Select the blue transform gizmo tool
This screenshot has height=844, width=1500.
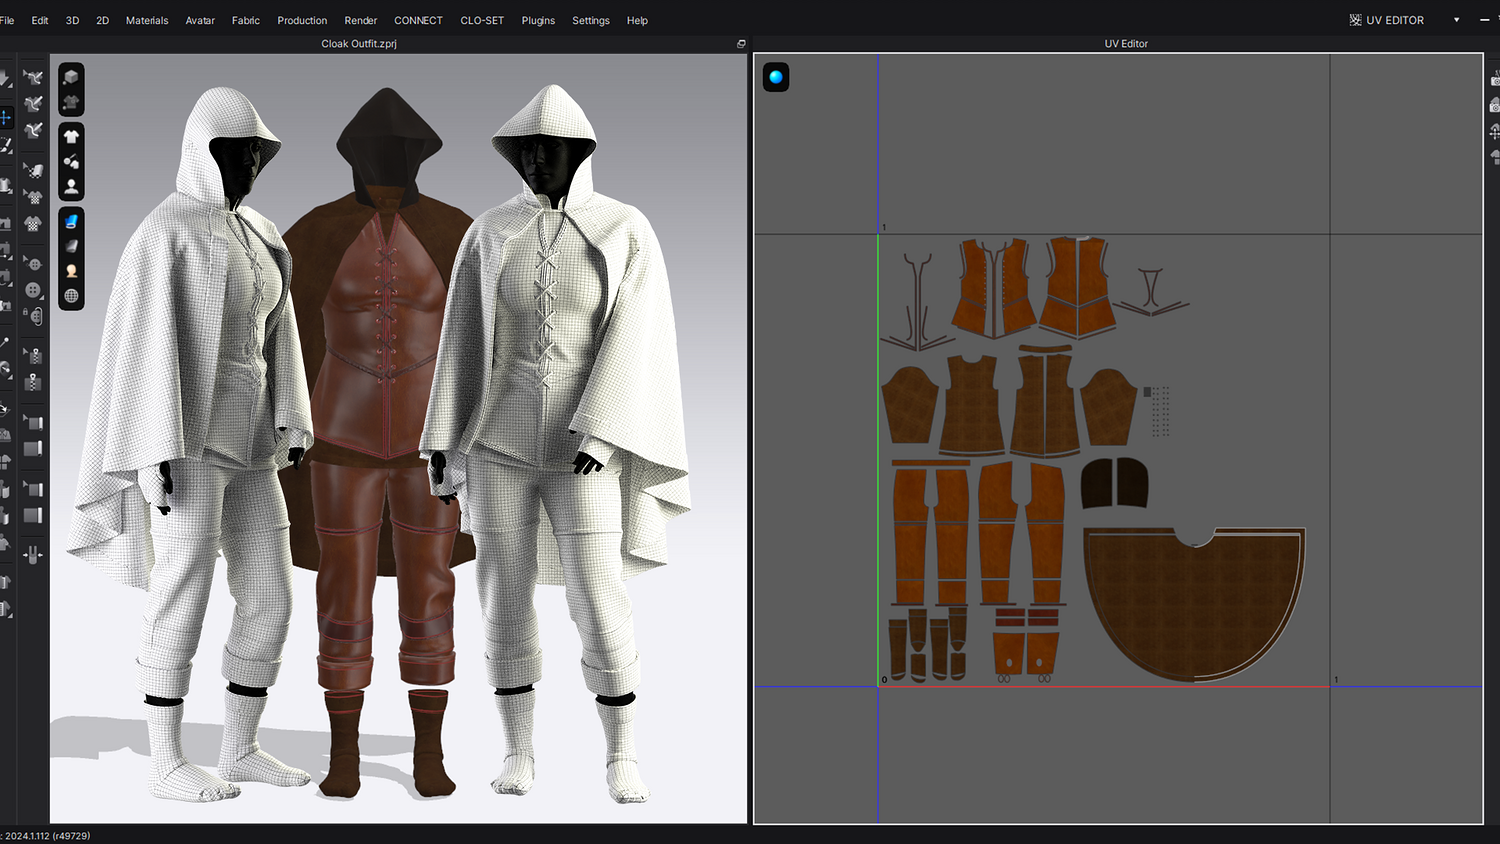(6, 118)
